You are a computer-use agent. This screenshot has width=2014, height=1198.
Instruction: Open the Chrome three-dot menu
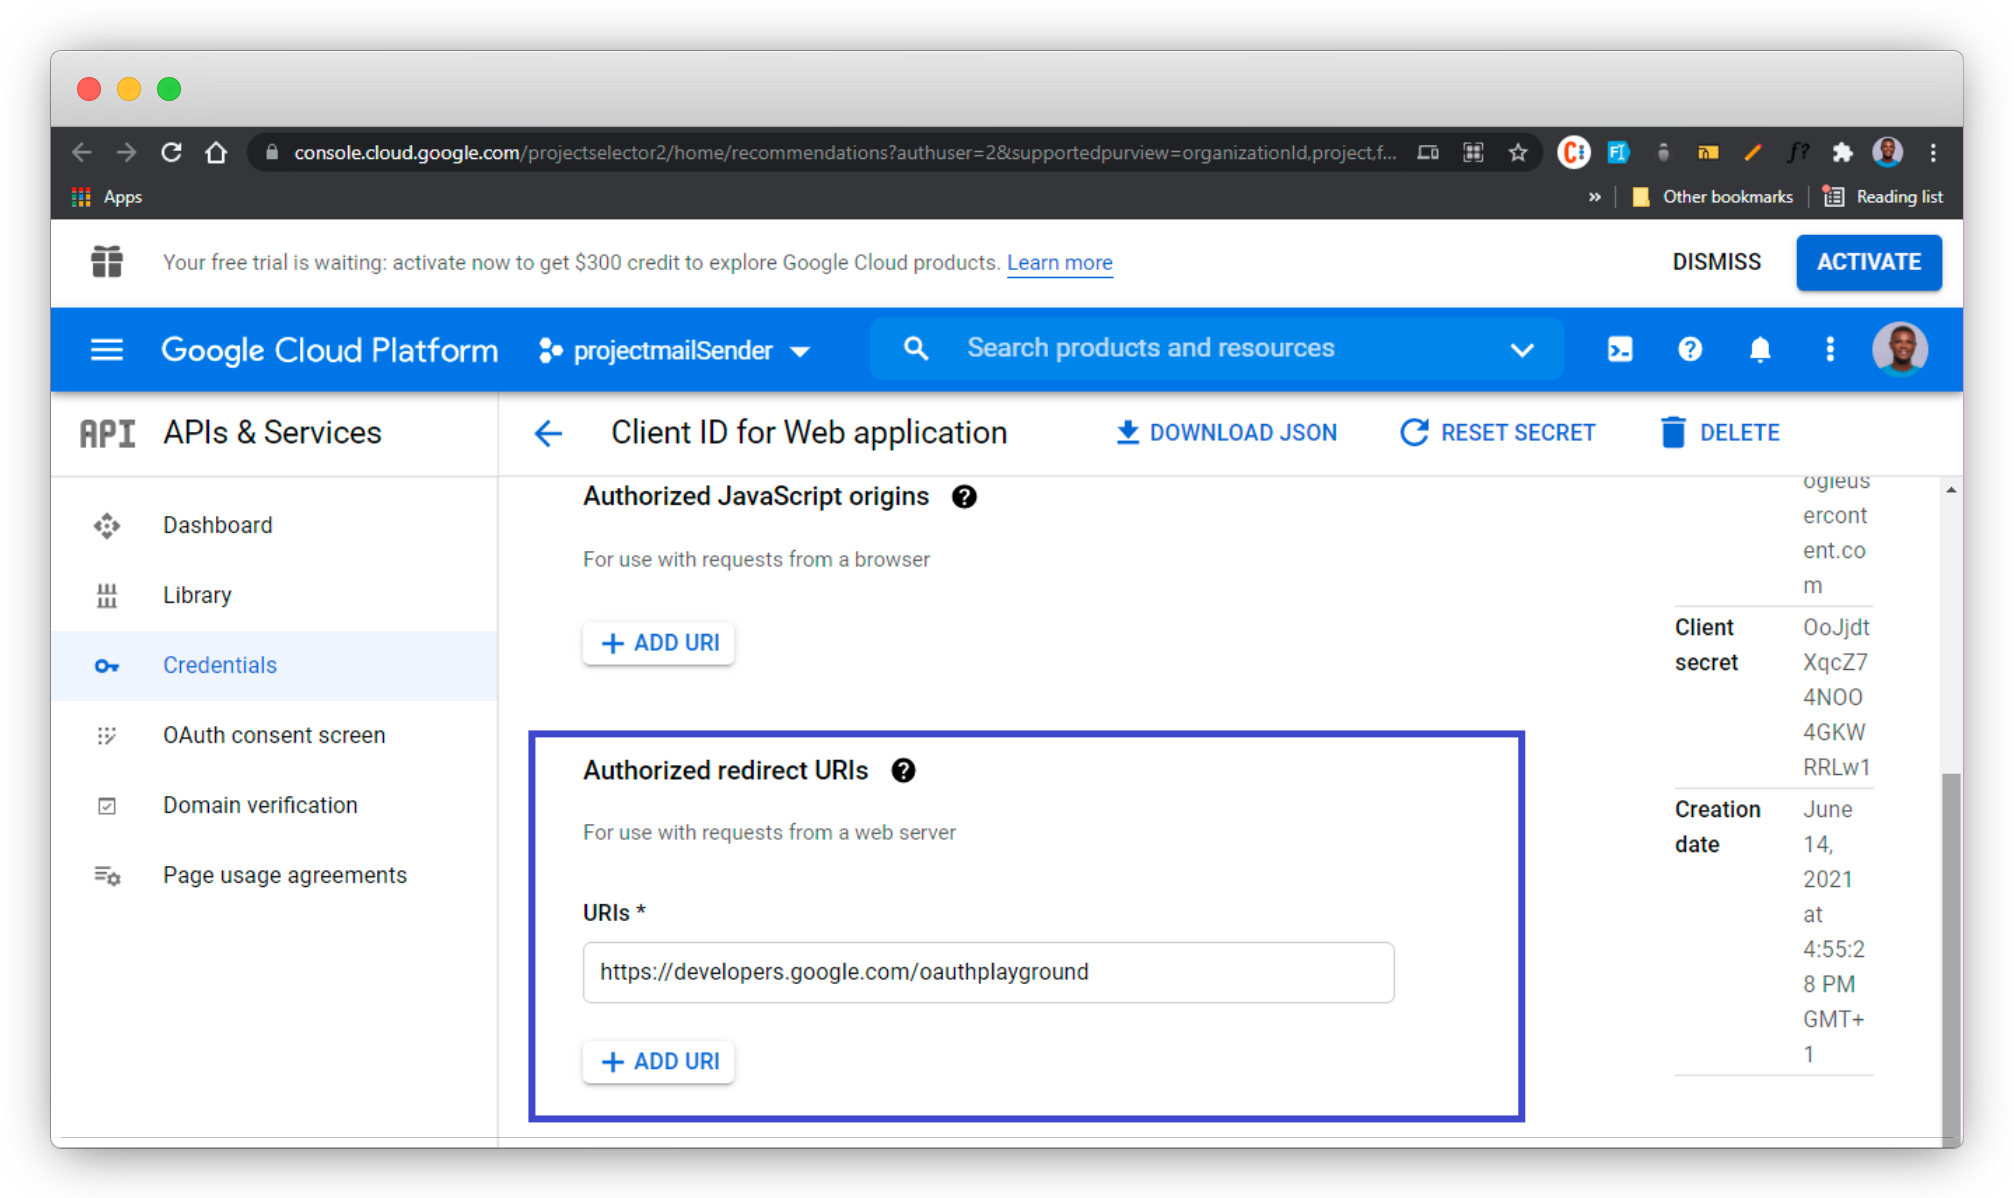[1933, 152]
